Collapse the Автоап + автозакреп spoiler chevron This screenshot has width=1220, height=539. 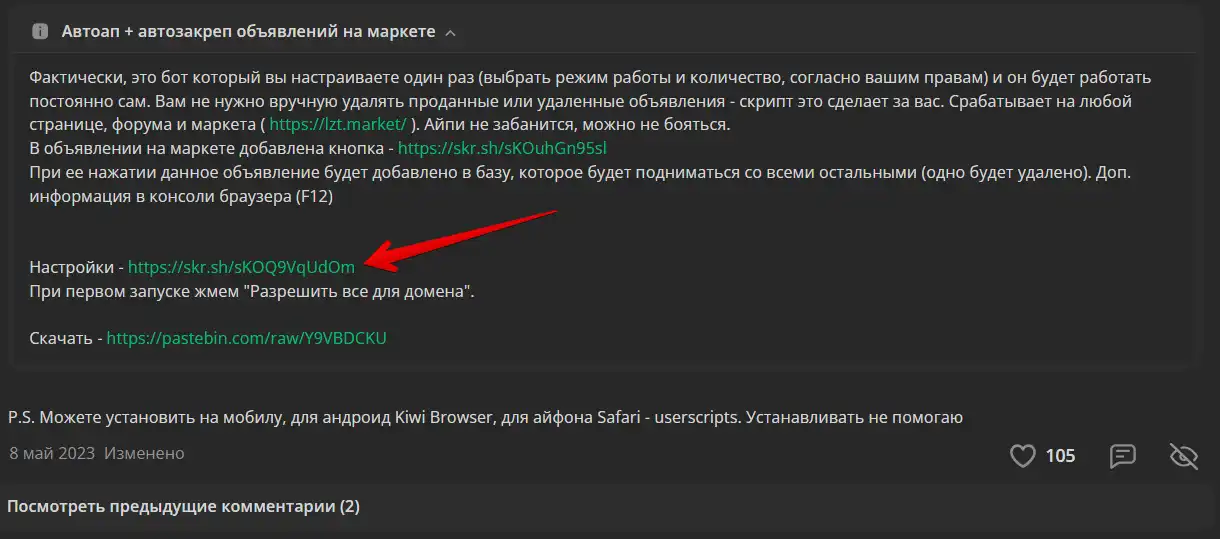[450, 33]
